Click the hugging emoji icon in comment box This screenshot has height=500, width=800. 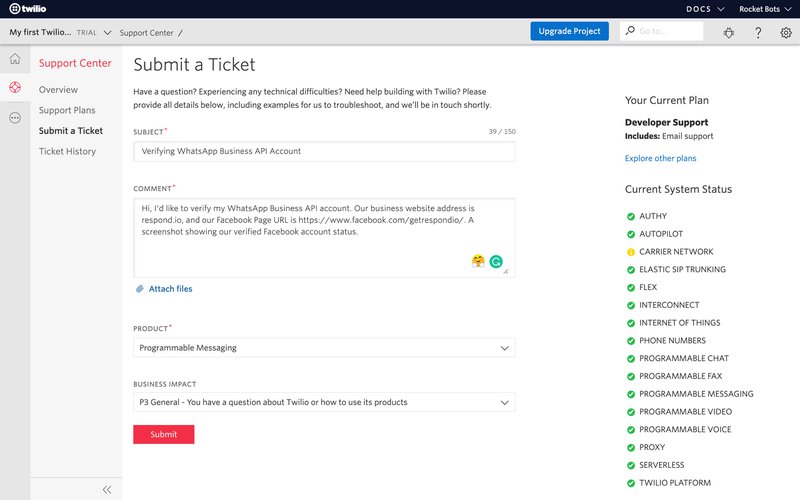478,261
